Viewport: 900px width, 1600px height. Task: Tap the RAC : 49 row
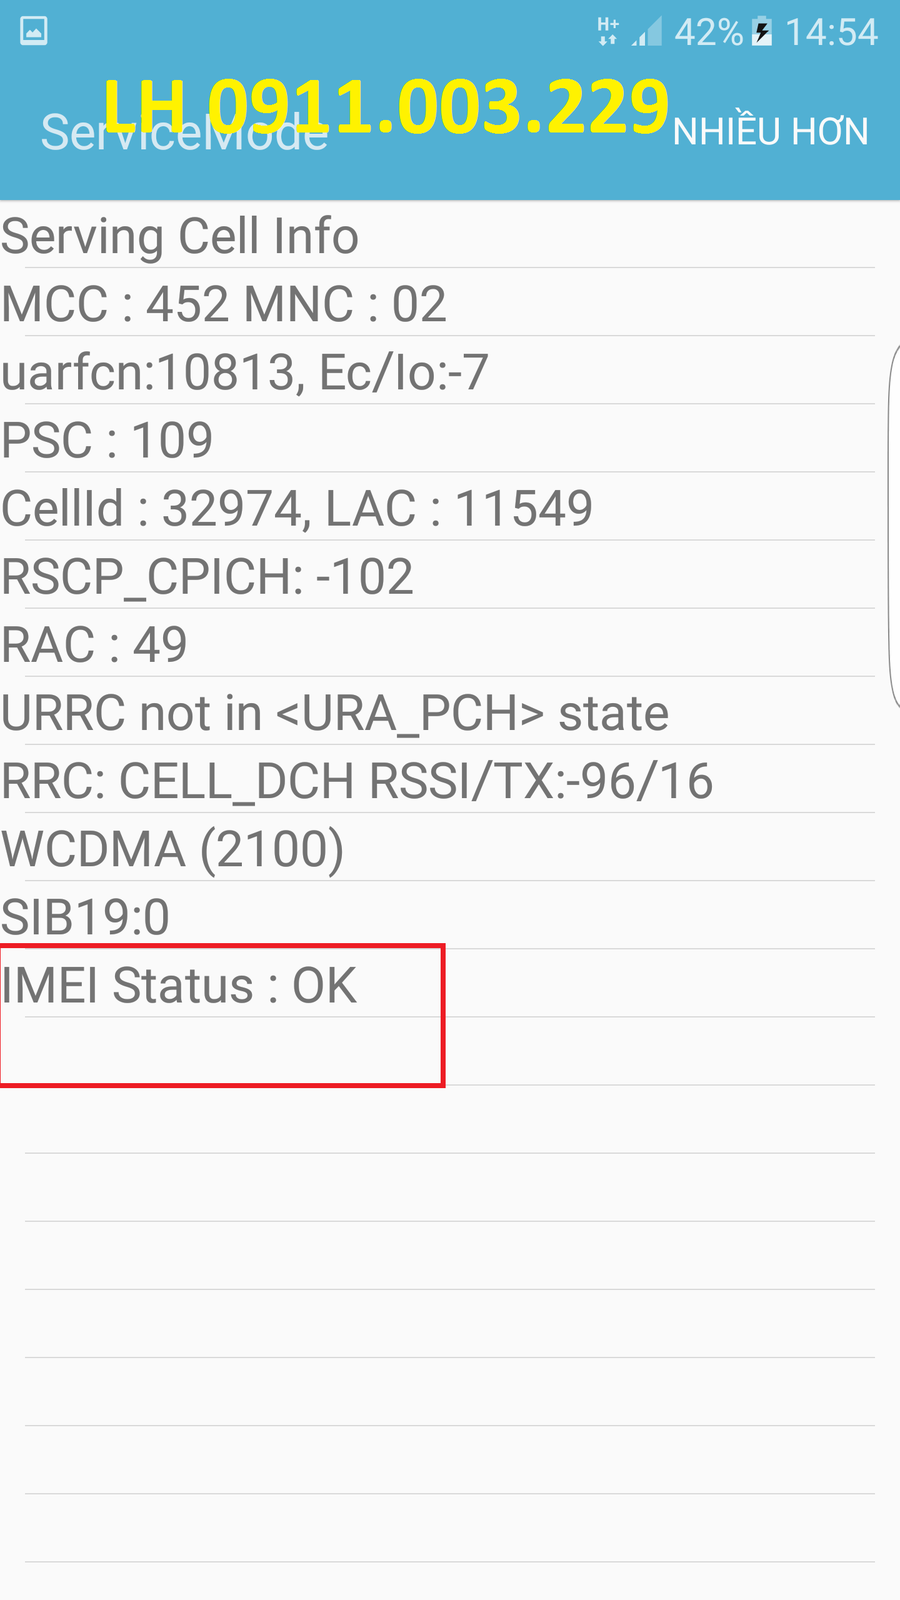[94, 645]
